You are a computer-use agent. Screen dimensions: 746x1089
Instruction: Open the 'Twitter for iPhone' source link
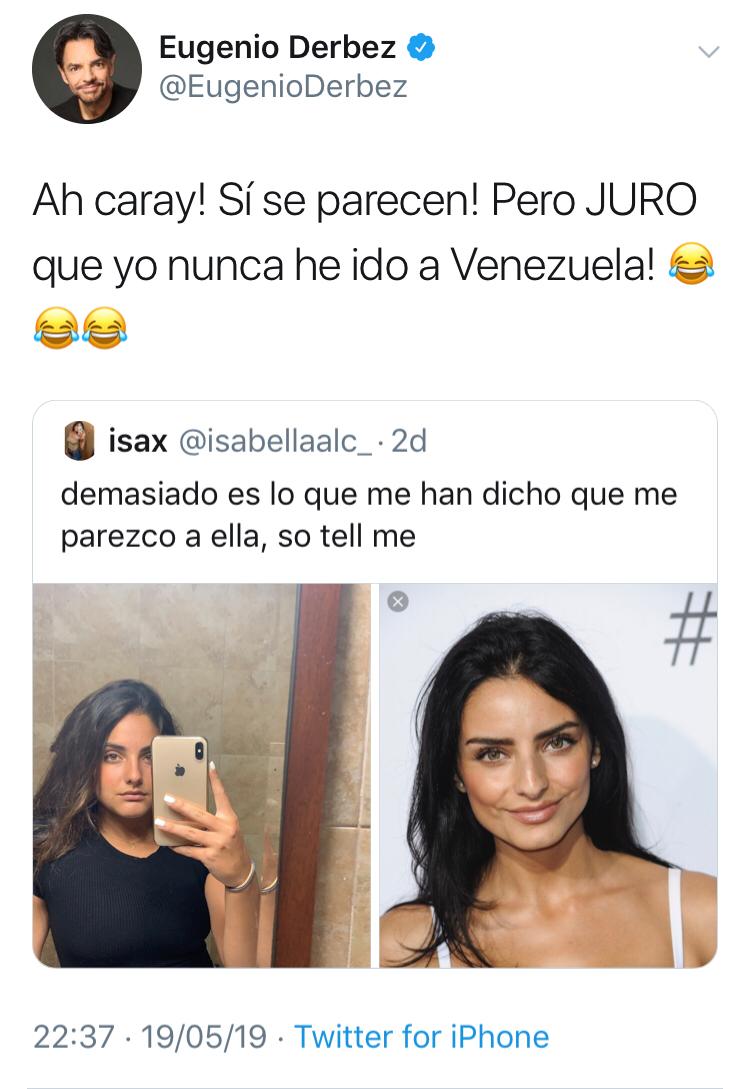coord(422,1037)
